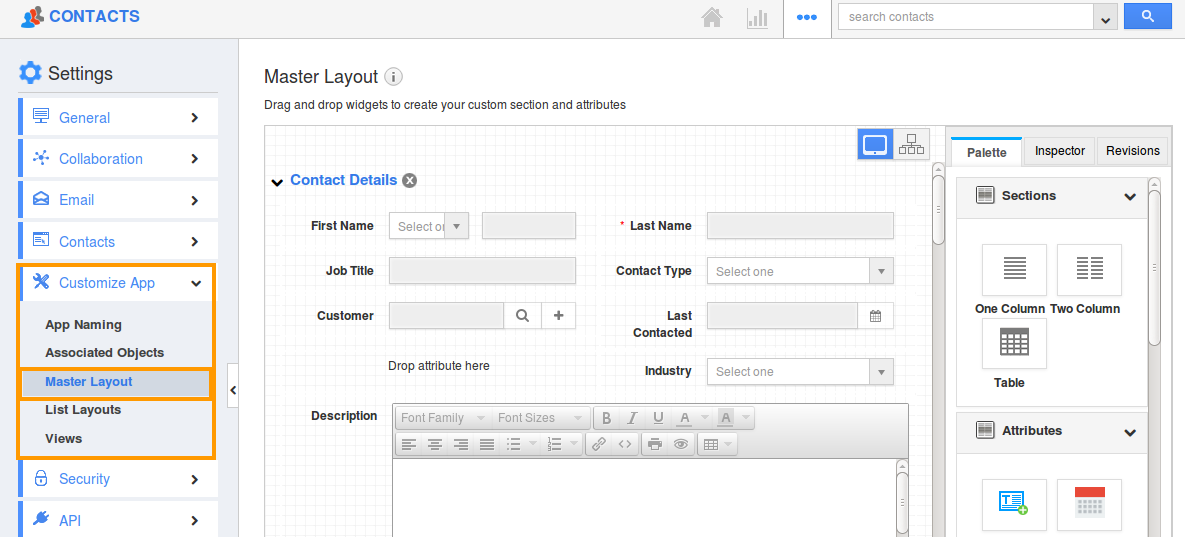
Task: Click the background color button
Action: coord(726,418)
